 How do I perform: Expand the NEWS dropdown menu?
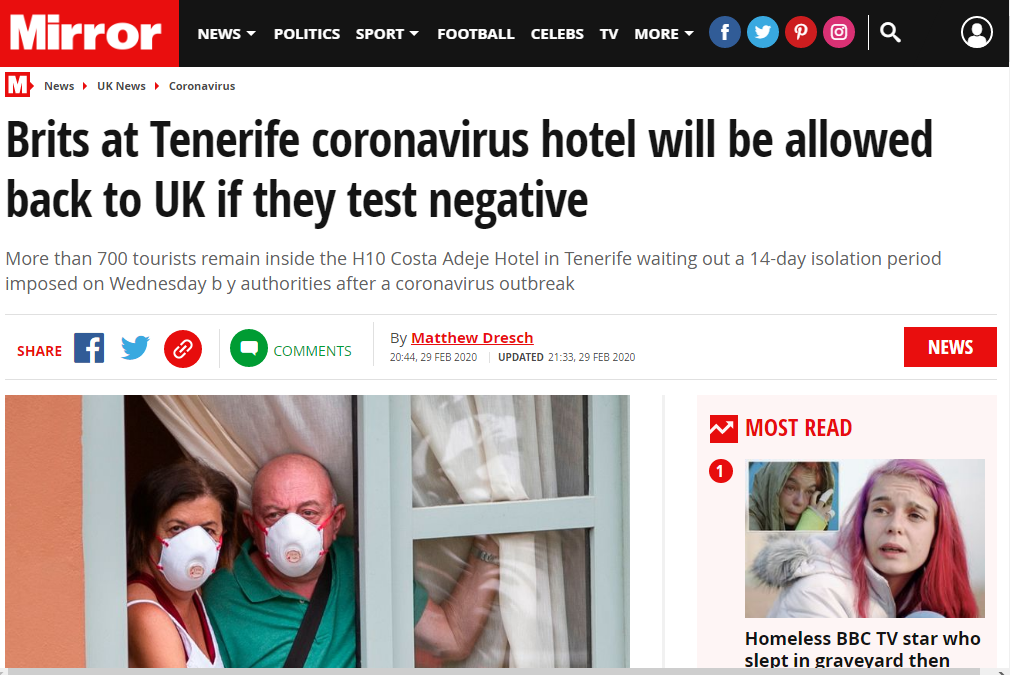click(226, 33)
